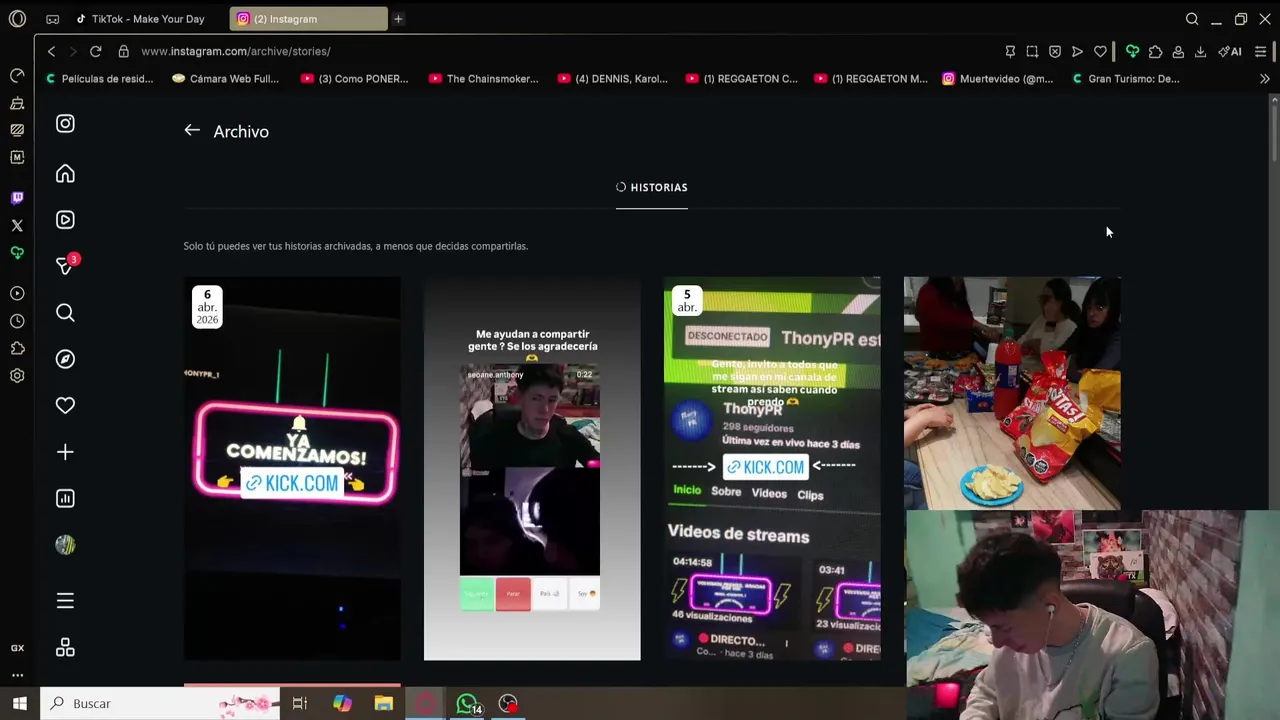Open Instagram logo in the sidebar
The image size is (1280, 720).
tap(65, 124)
